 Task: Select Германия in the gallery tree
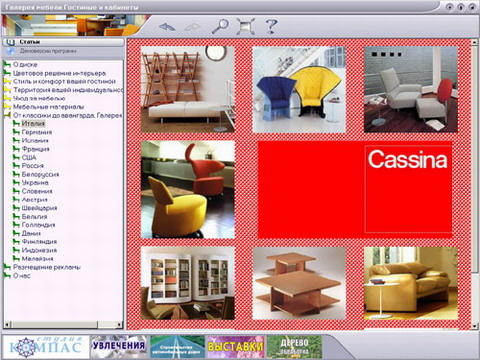click(x=37, y=132)
